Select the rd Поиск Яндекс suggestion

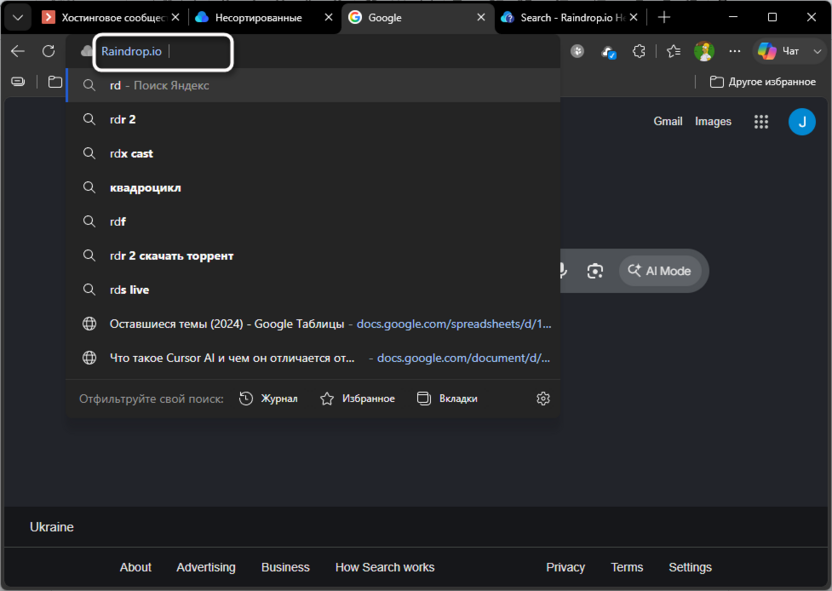click(x=313, y=85)
